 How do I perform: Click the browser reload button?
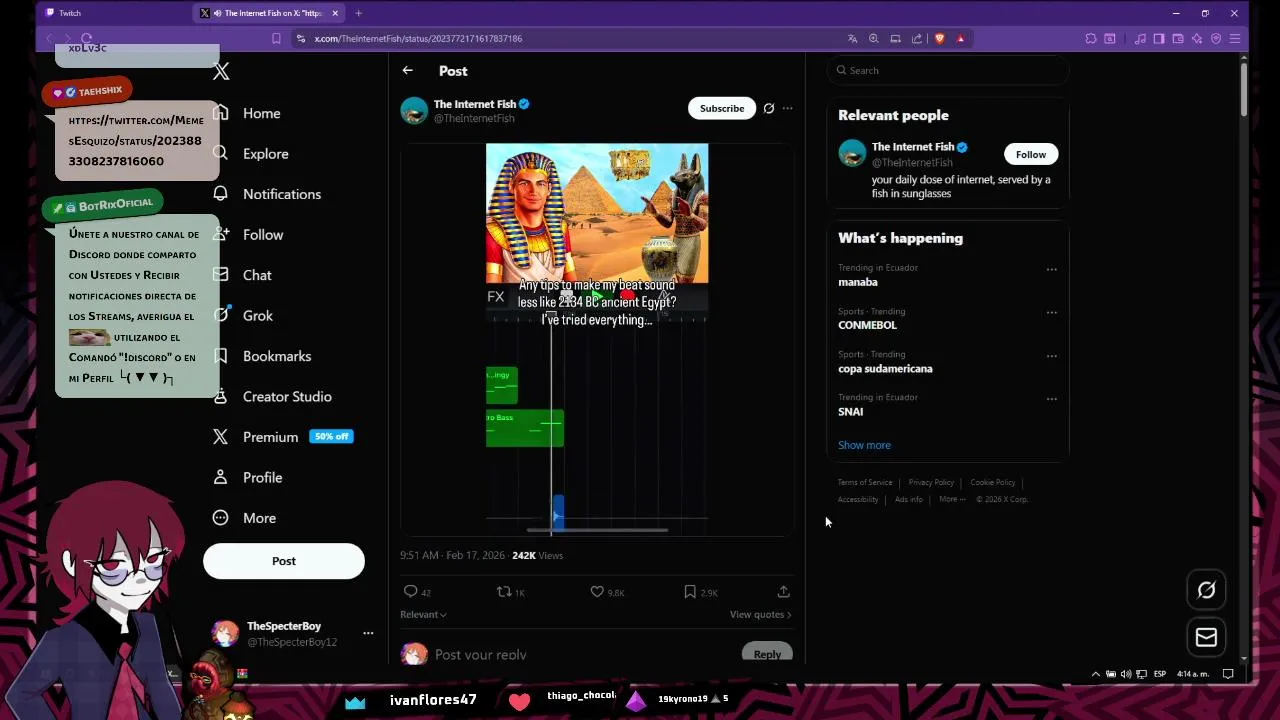(x=87, y=38)
